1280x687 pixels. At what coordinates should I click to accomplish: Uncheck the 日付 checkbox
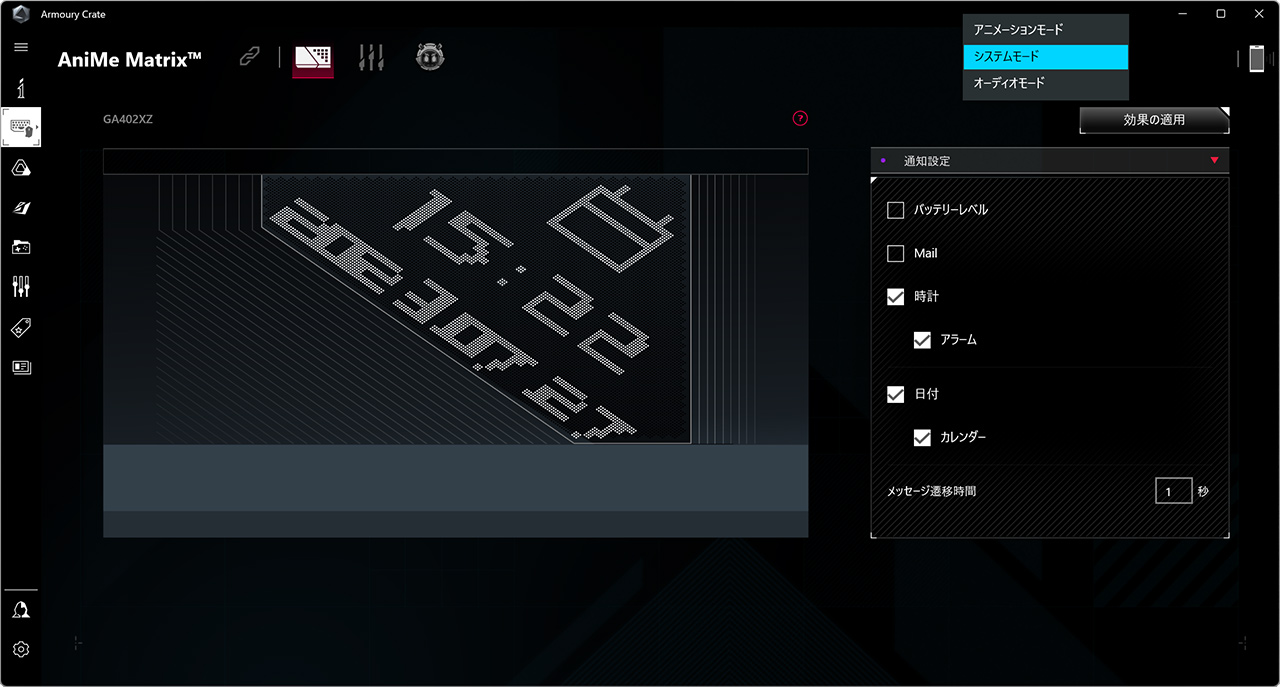click(896, 394)
